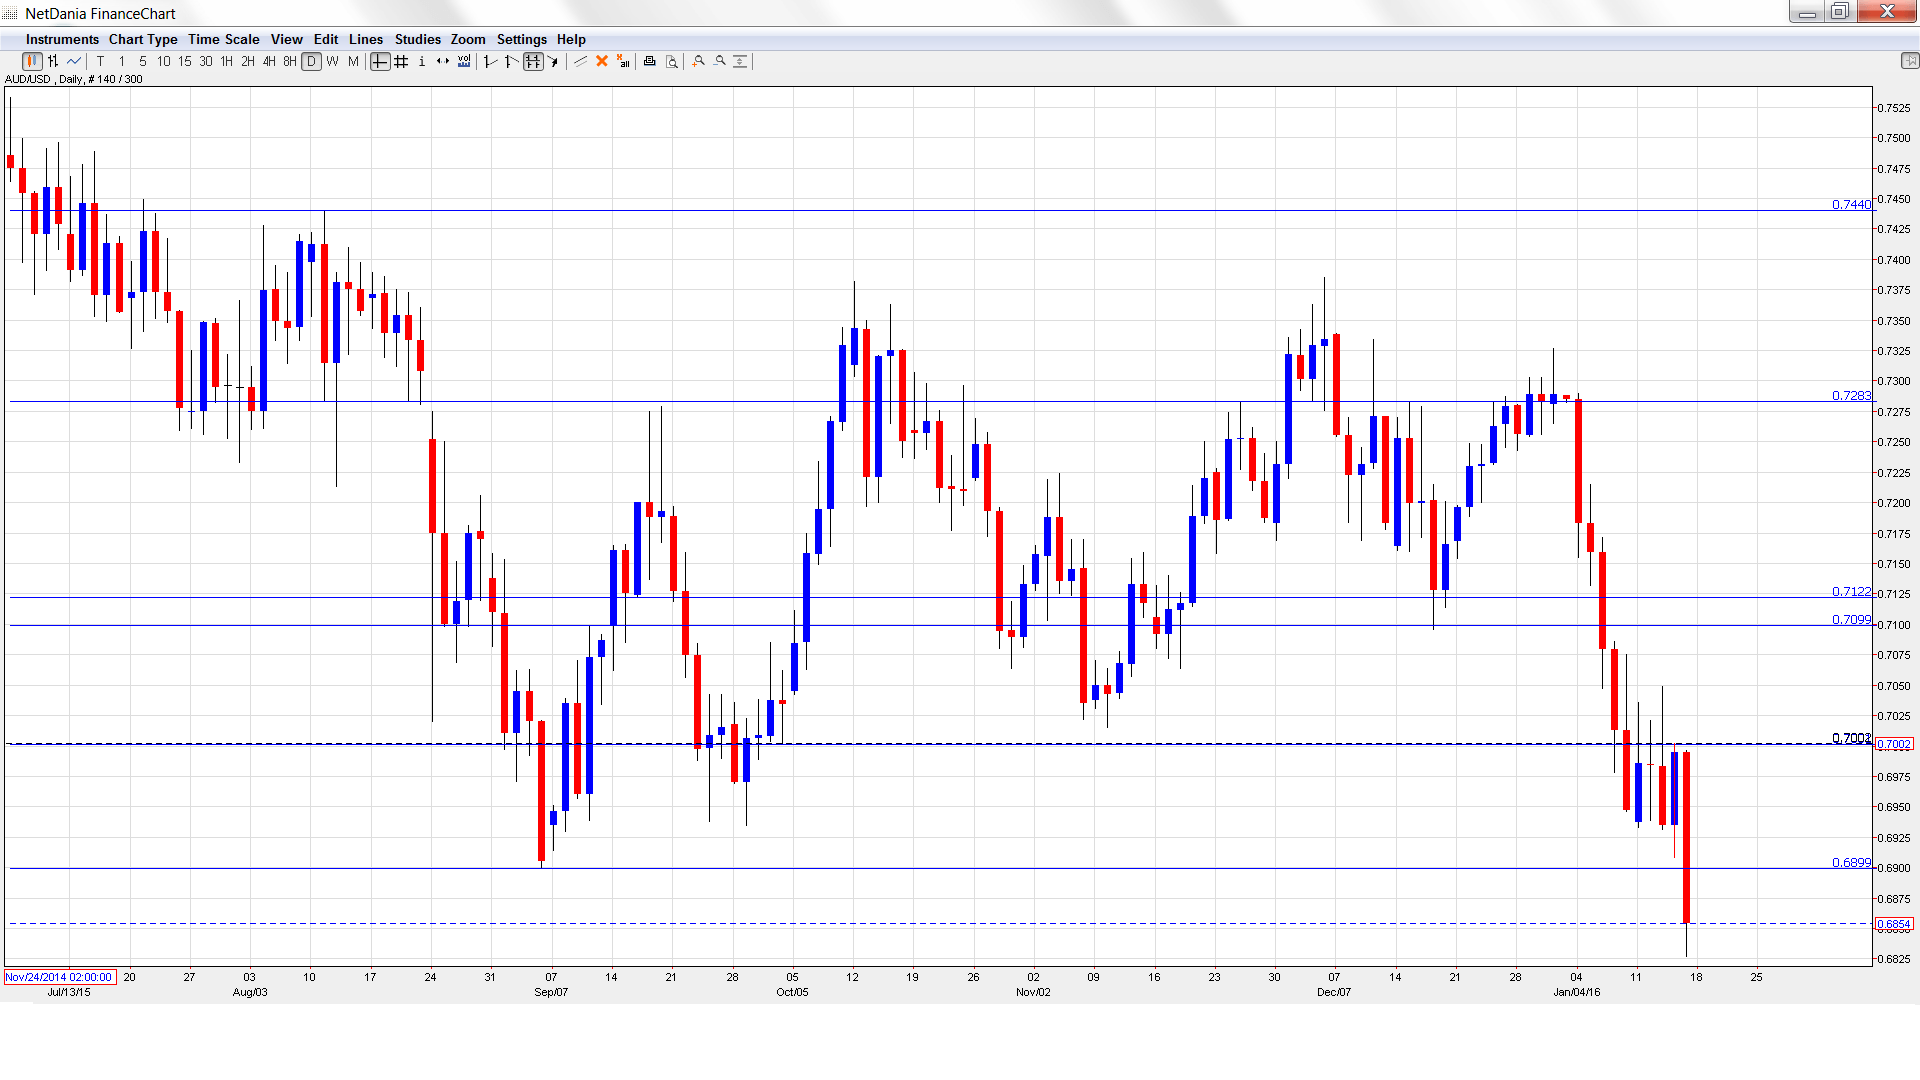Image resolution: width=1920 pixels, height=1080 pixels.
Task: Toggle the Daily timeframe button
Action: coord(310,61)
